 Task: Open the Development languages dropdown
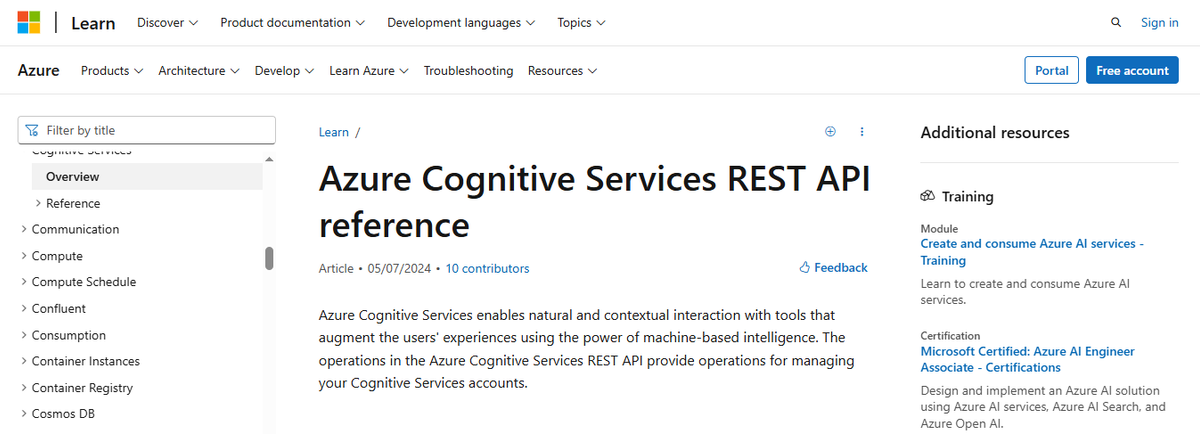pos(461,22)
